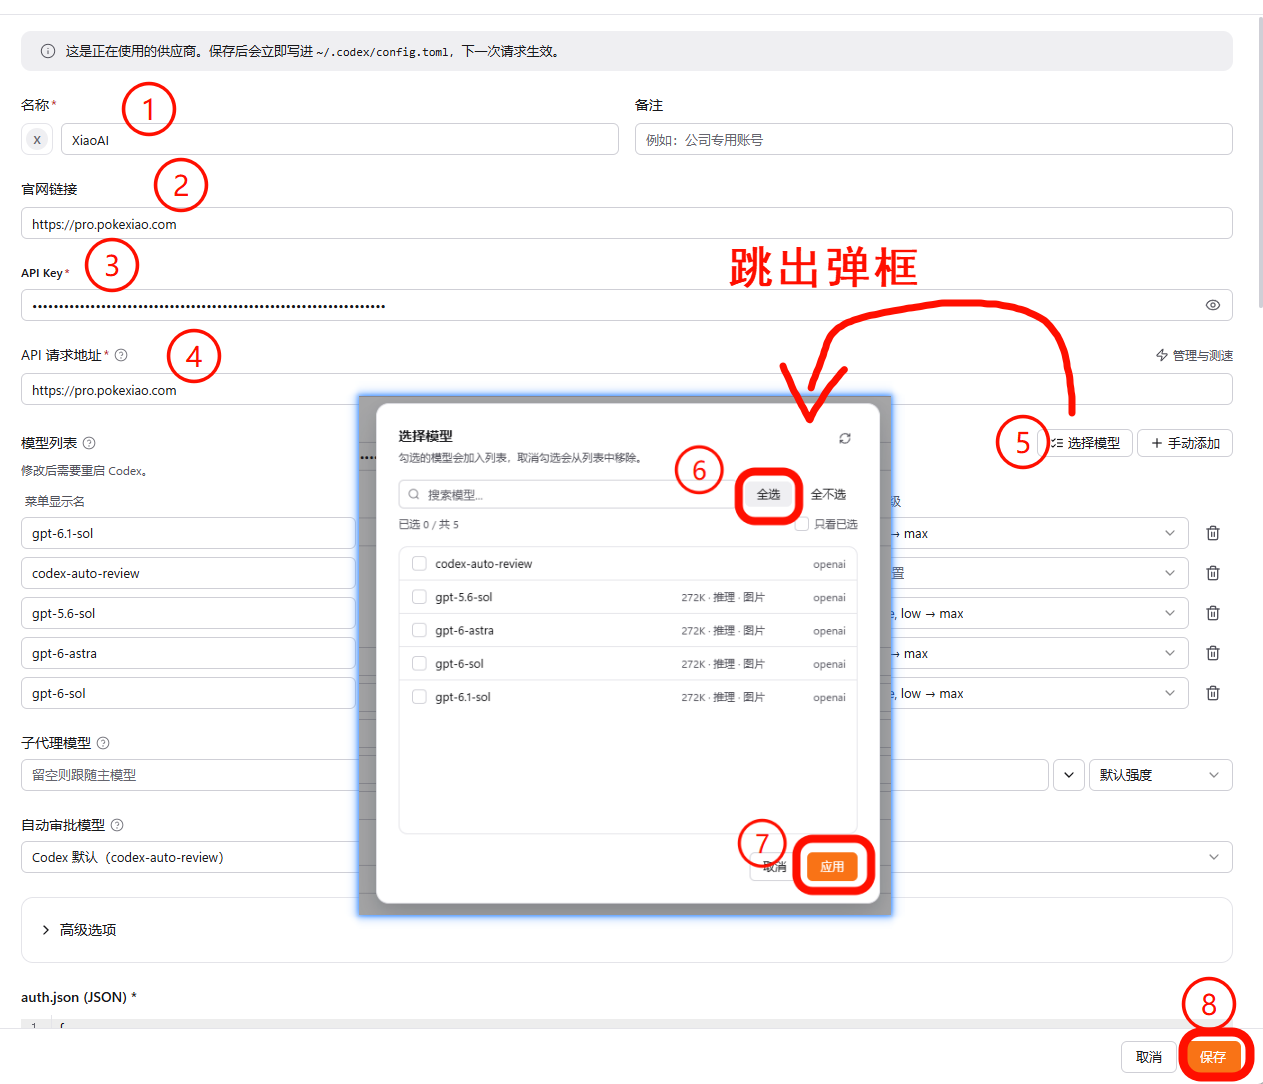Expand the dropdown on gpt-5.6-sol row
Viewport: 1263px width, 1084px height.
click(1170, 613)
